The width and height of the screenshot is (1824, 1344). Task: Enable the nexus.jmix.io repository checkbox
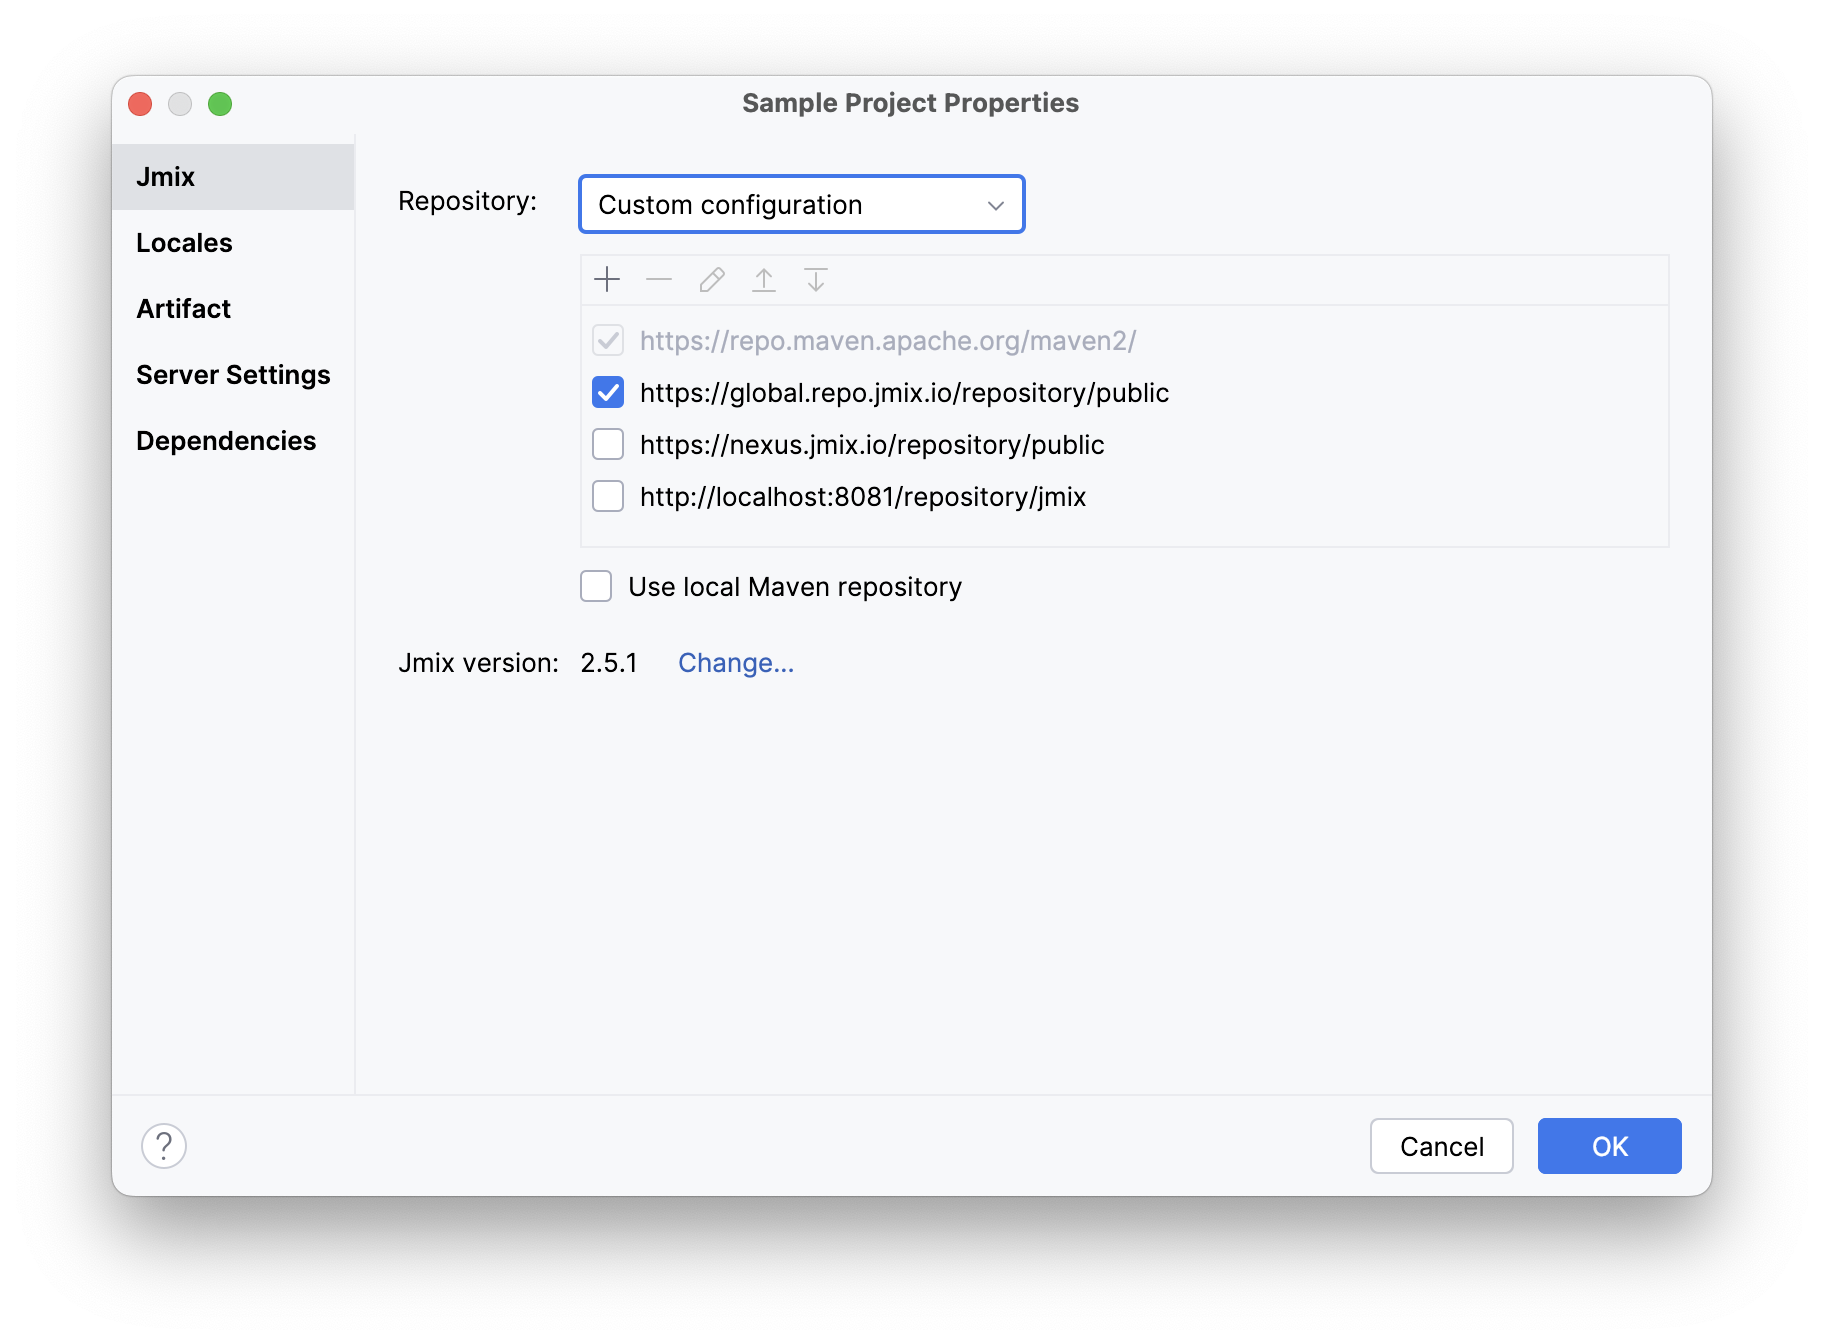pyautogui.click(x=608, y=445)
